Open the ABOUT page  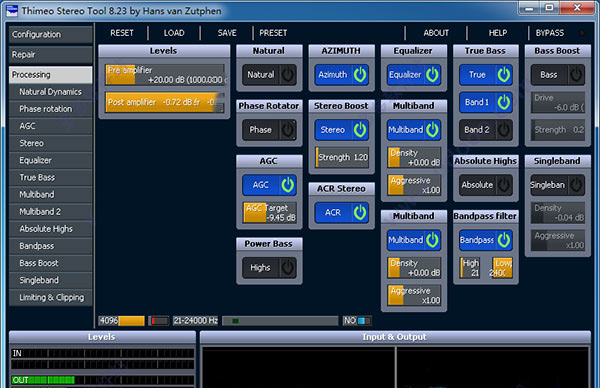click(x=436, y=33)
